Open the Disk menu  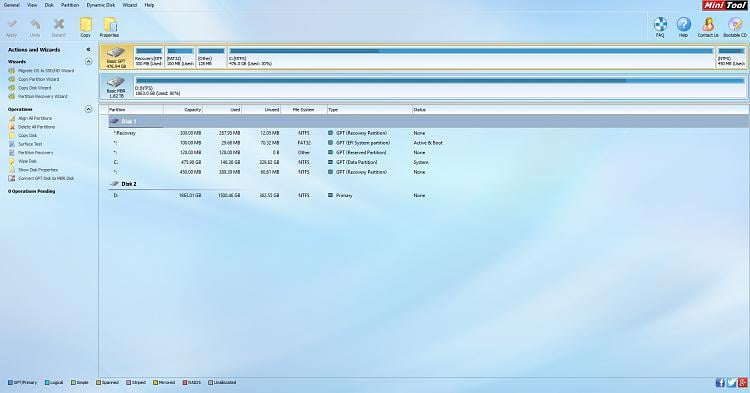click(x=49, y=5)
